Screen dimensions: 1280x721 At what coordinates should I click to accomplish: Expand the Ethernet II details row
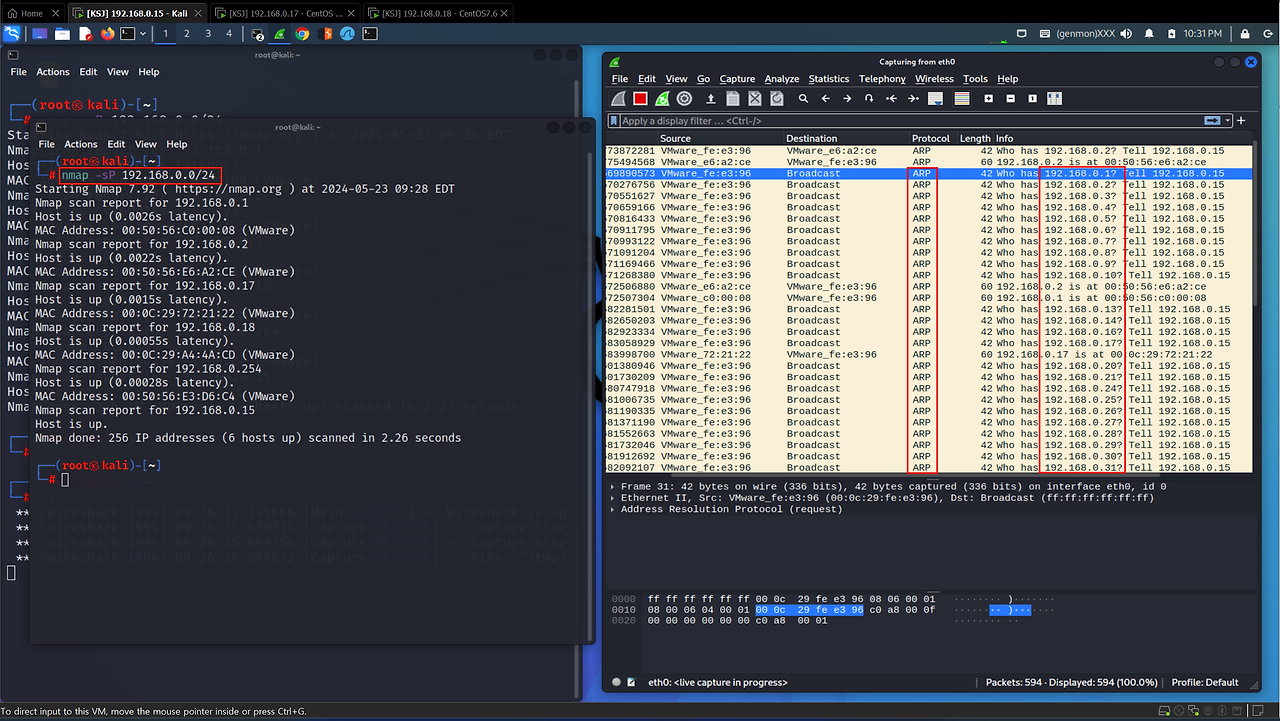click(x=613, y=498)
